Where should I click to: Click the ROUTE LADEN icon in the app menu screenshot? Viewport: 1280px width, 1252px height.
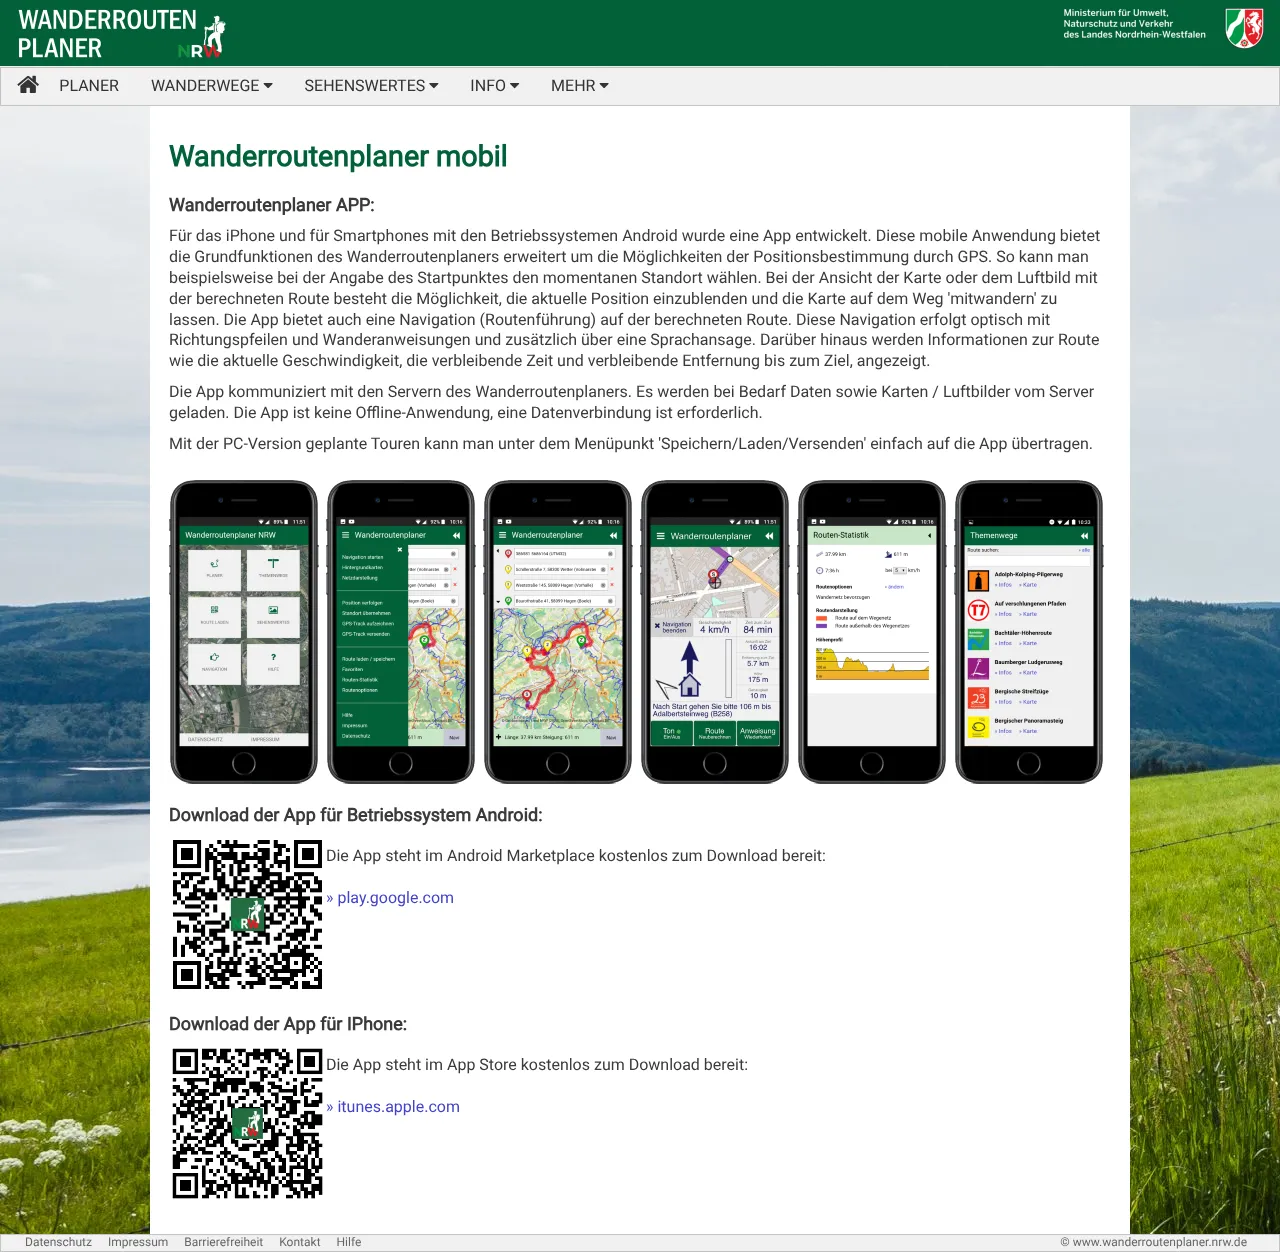(x=214, y=609)
